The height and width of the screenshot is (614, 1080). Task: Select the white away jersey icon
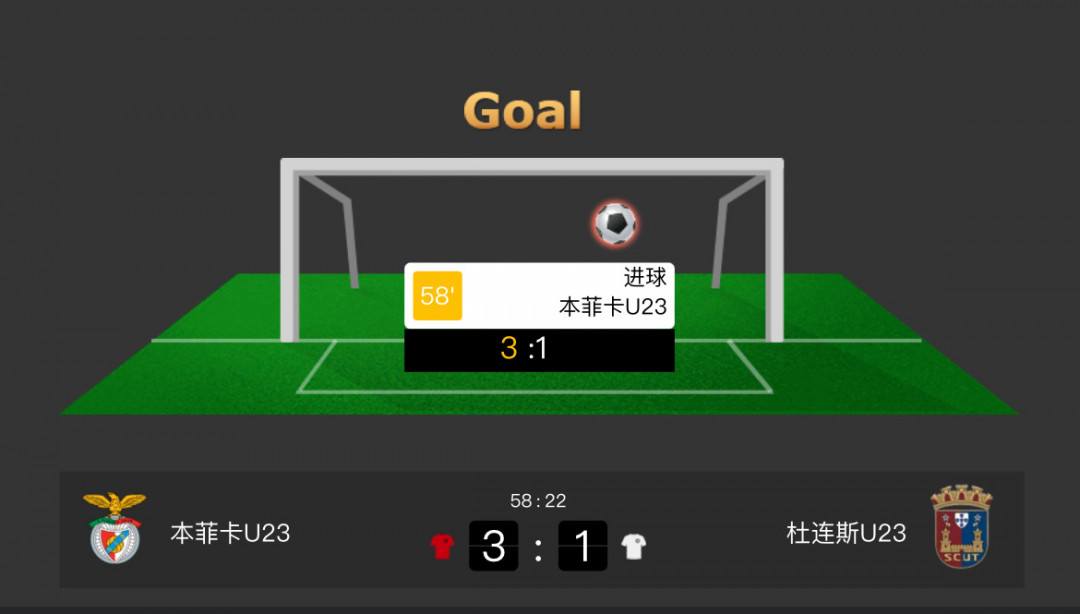[634, 546]
